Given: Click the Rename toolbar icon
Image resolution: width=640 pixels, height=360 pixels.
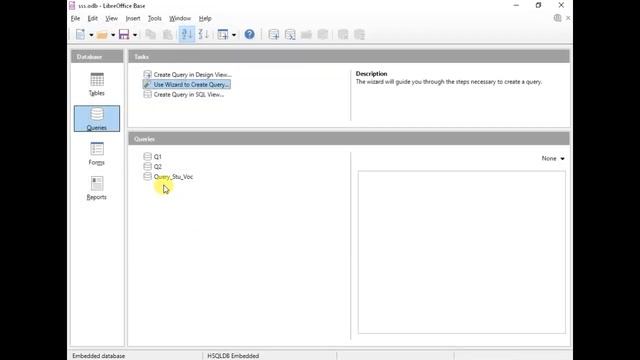Looking at the screenshot, I should click(x=359, y=35).
